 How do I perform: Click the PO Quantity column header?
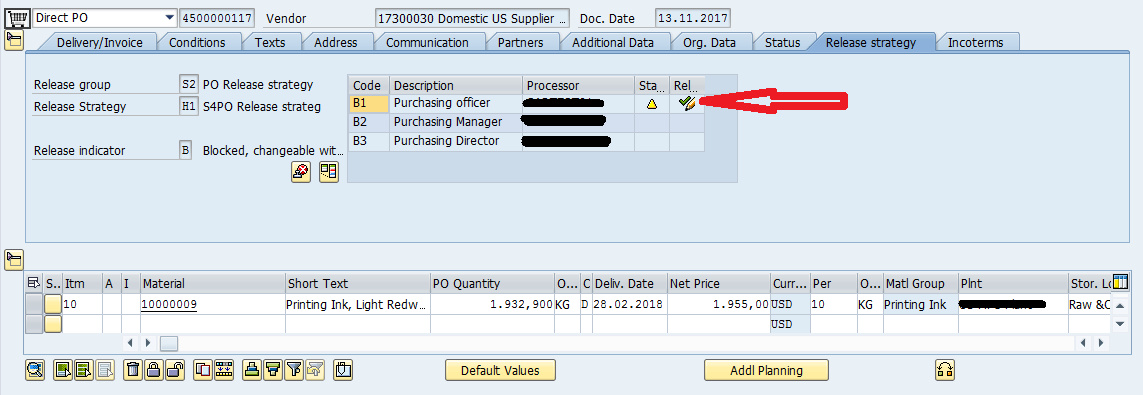click(x=492, y=283)
